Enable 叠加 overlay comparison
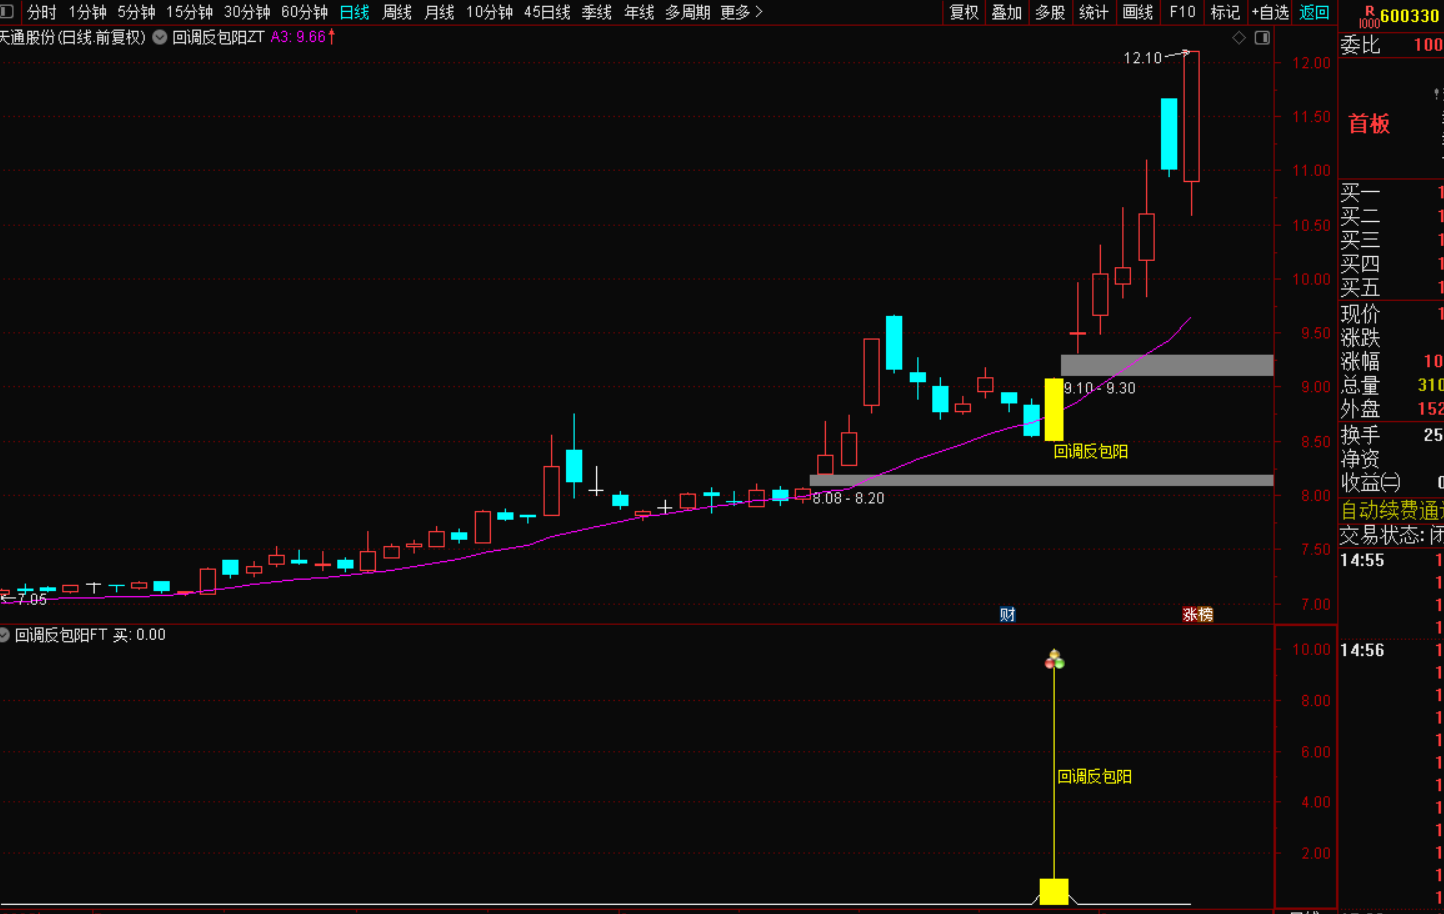The height and width of the screenshot is (914, 1444). (1006, 12)
